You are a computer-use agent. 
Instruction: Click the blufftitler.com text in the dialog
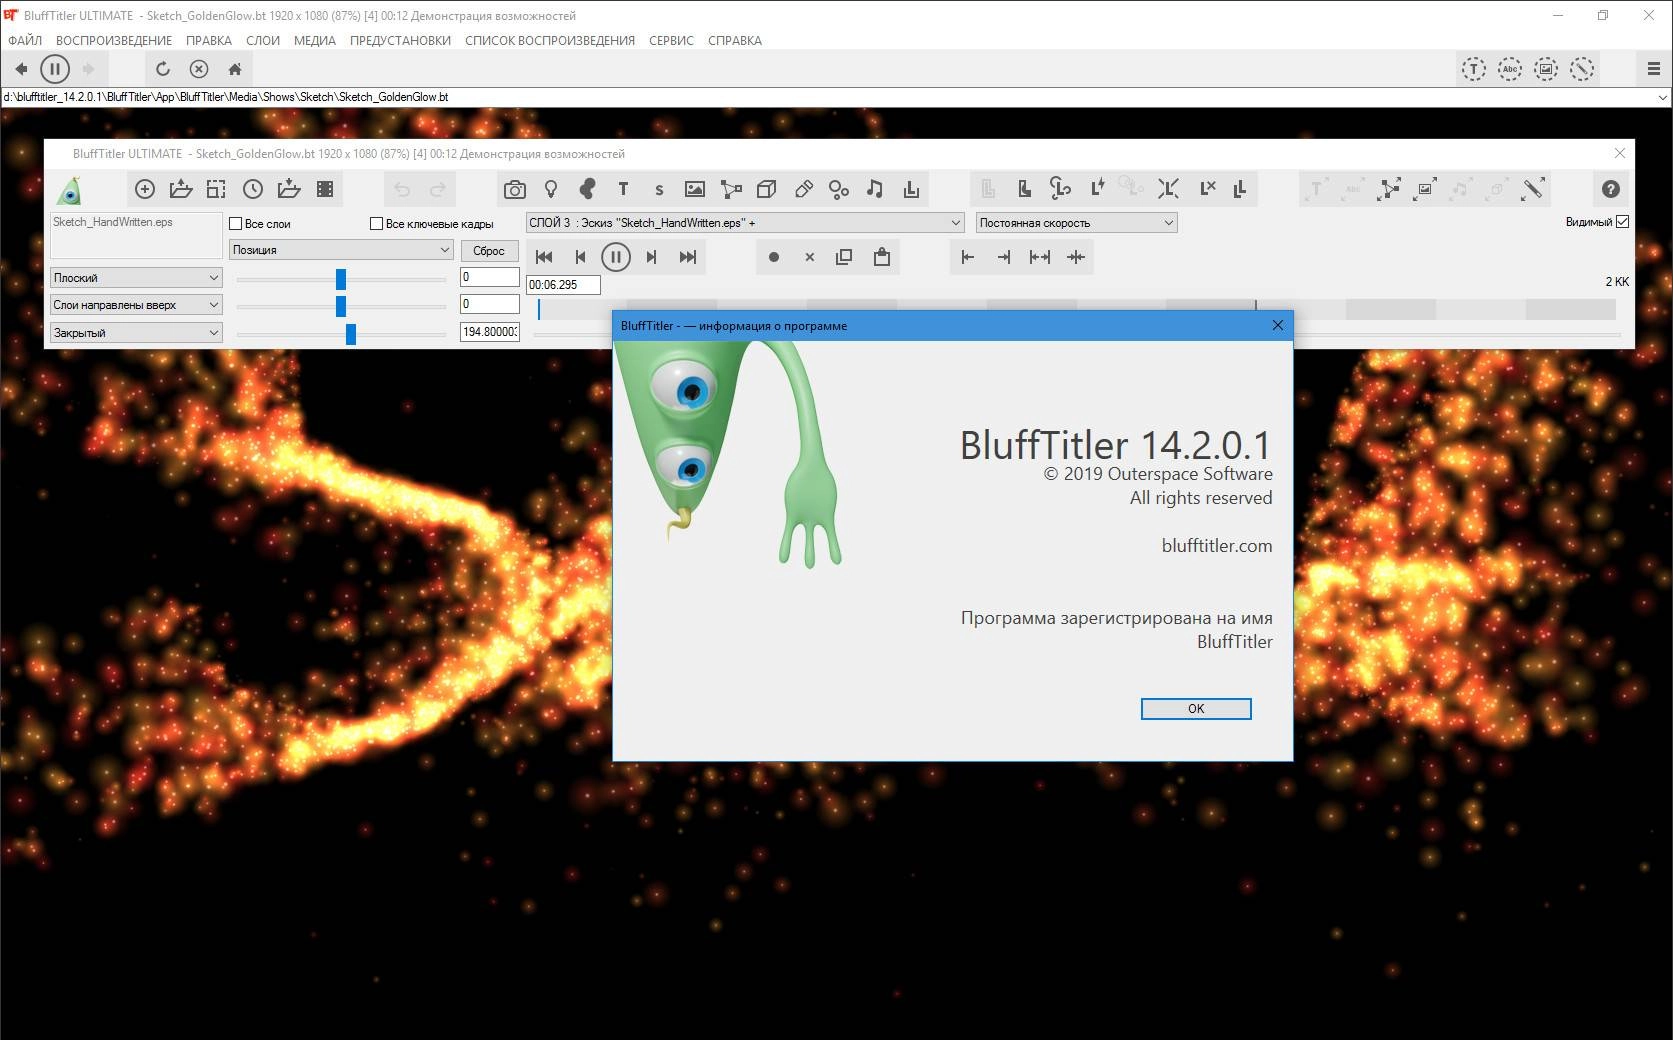pos(1217,546)
